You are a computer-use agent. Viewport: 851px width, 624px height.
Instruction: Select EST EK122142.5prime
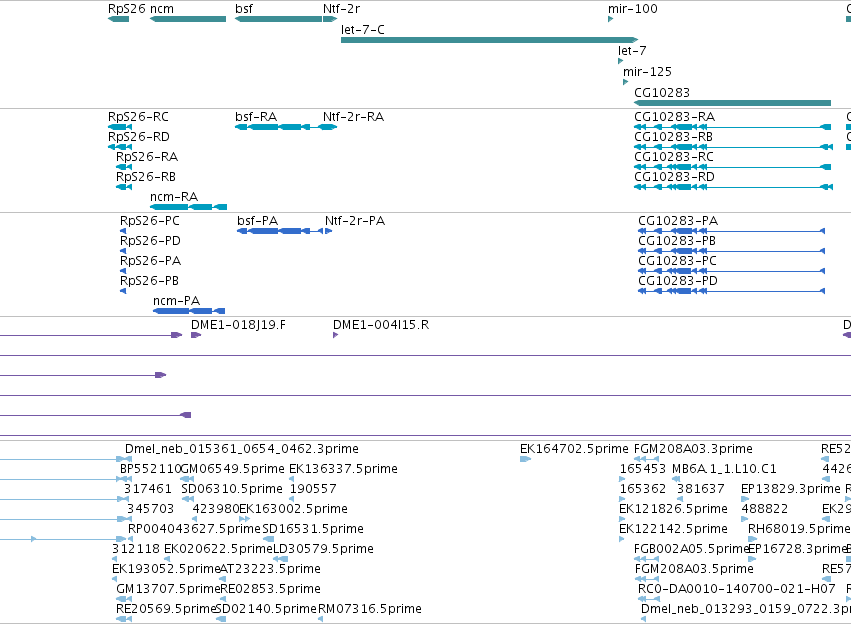[673, 529]
